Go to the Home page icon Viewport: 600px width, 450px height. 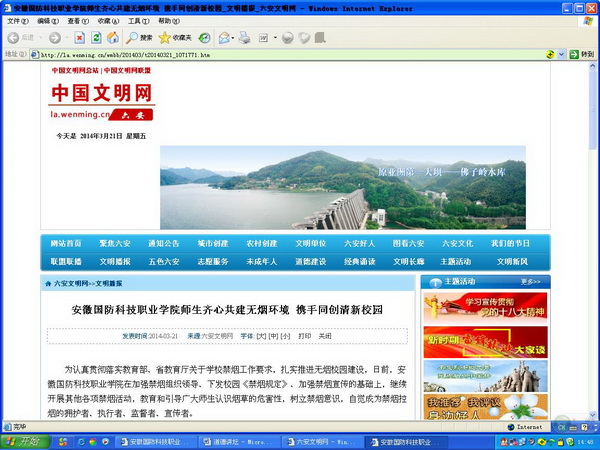(111, 38)
